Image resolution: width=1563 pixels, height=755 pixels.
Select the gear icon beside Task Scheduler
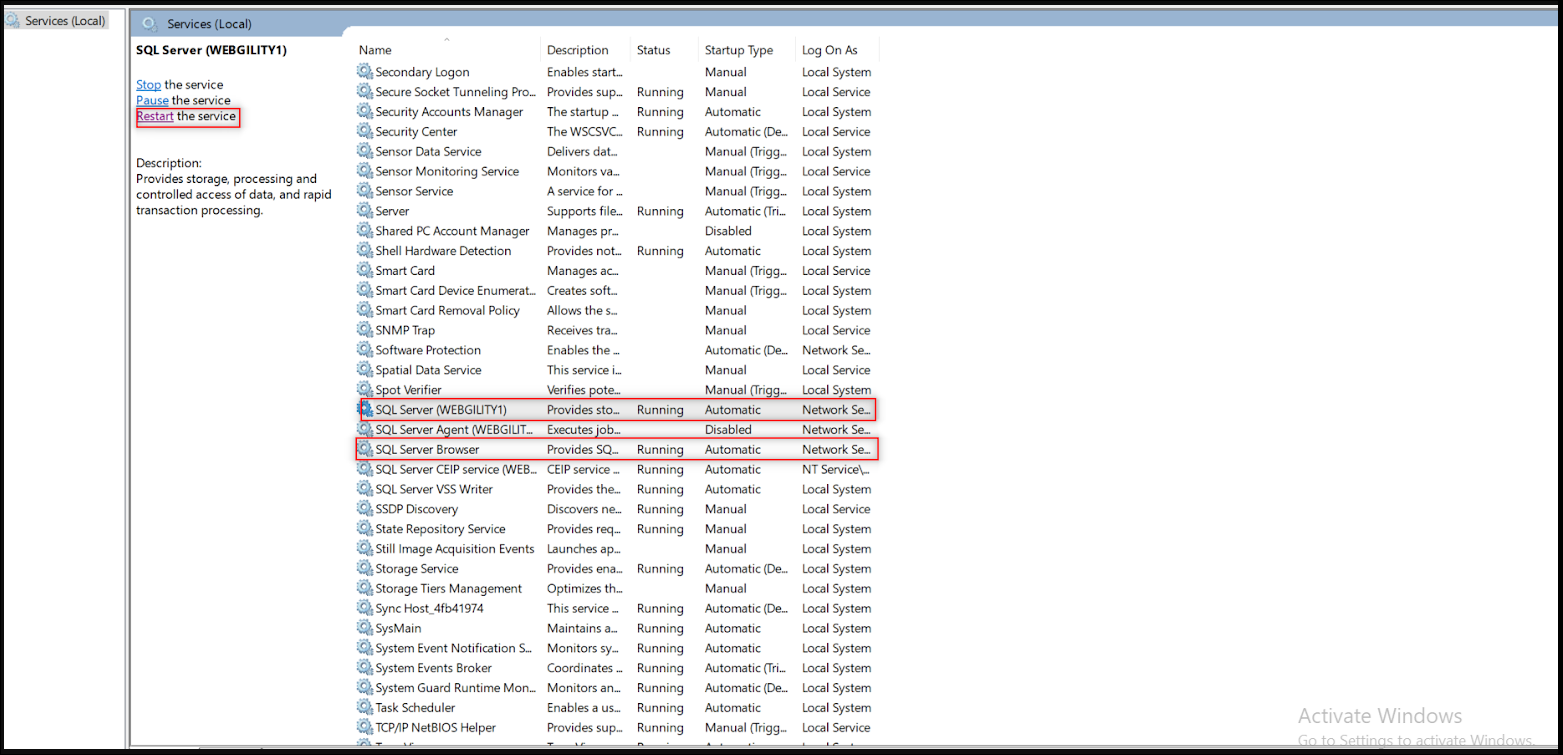pyautogui.click(x=365, y=707)
